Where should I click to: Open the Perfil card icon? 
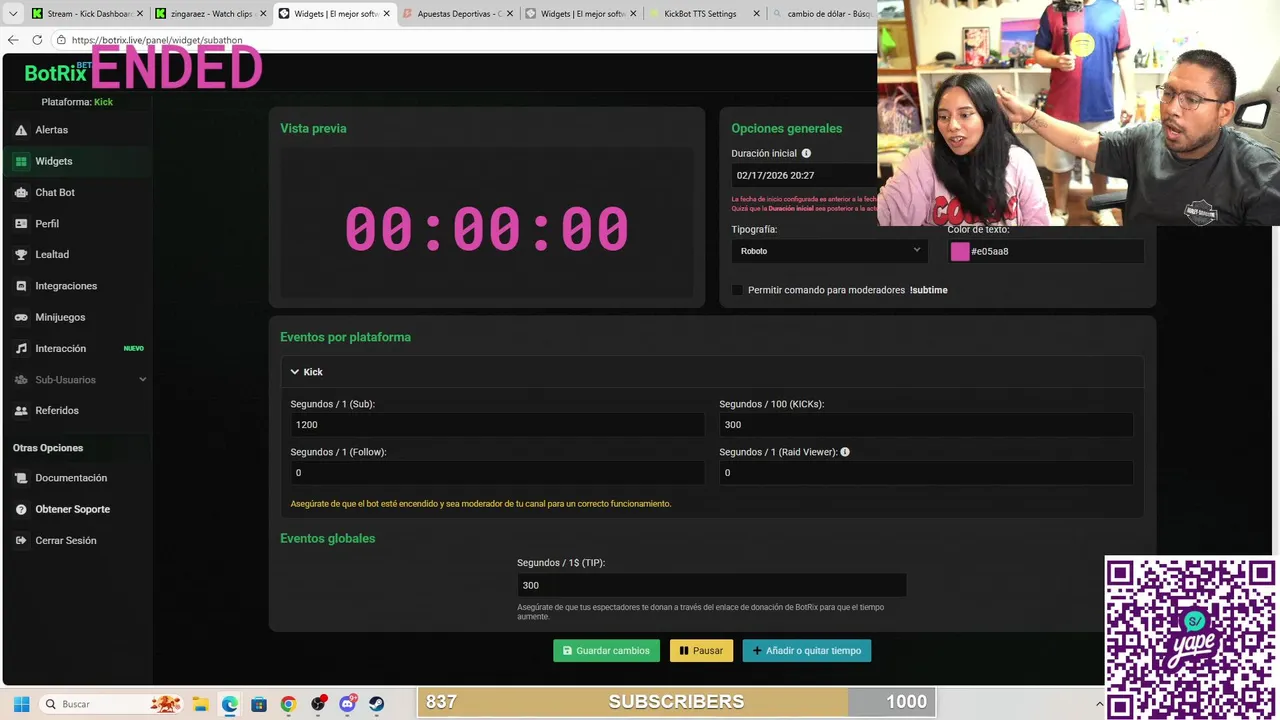click(21, 224)
